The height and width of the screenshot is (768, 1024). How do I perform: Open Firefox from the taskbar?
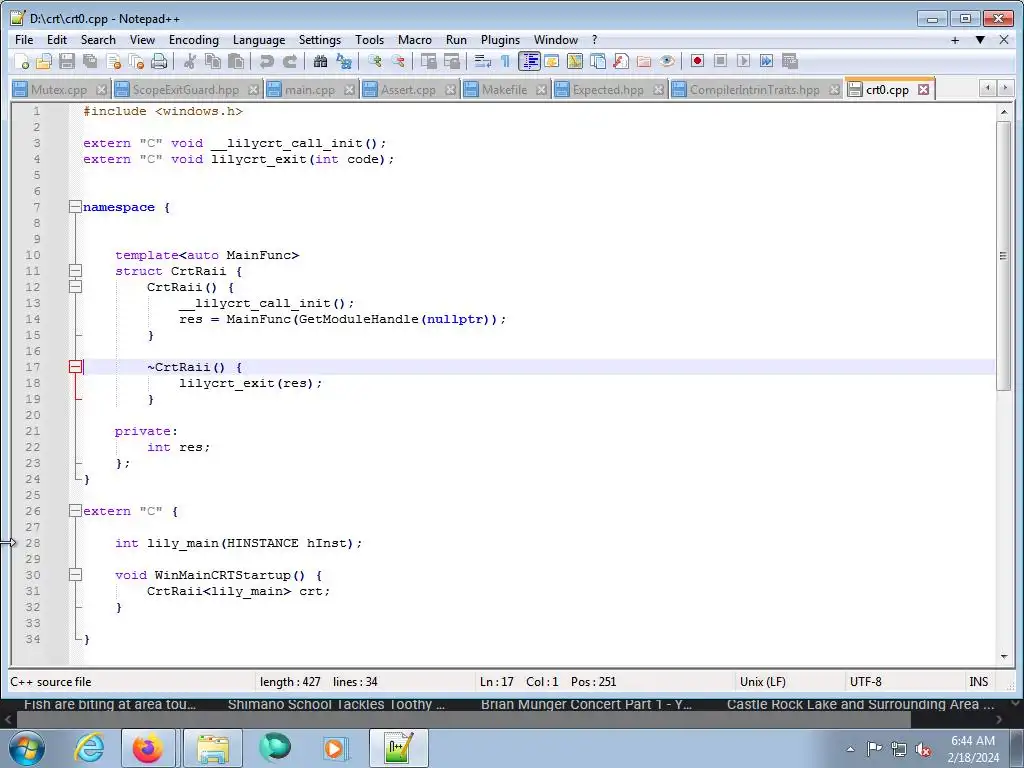pos(148,748)
